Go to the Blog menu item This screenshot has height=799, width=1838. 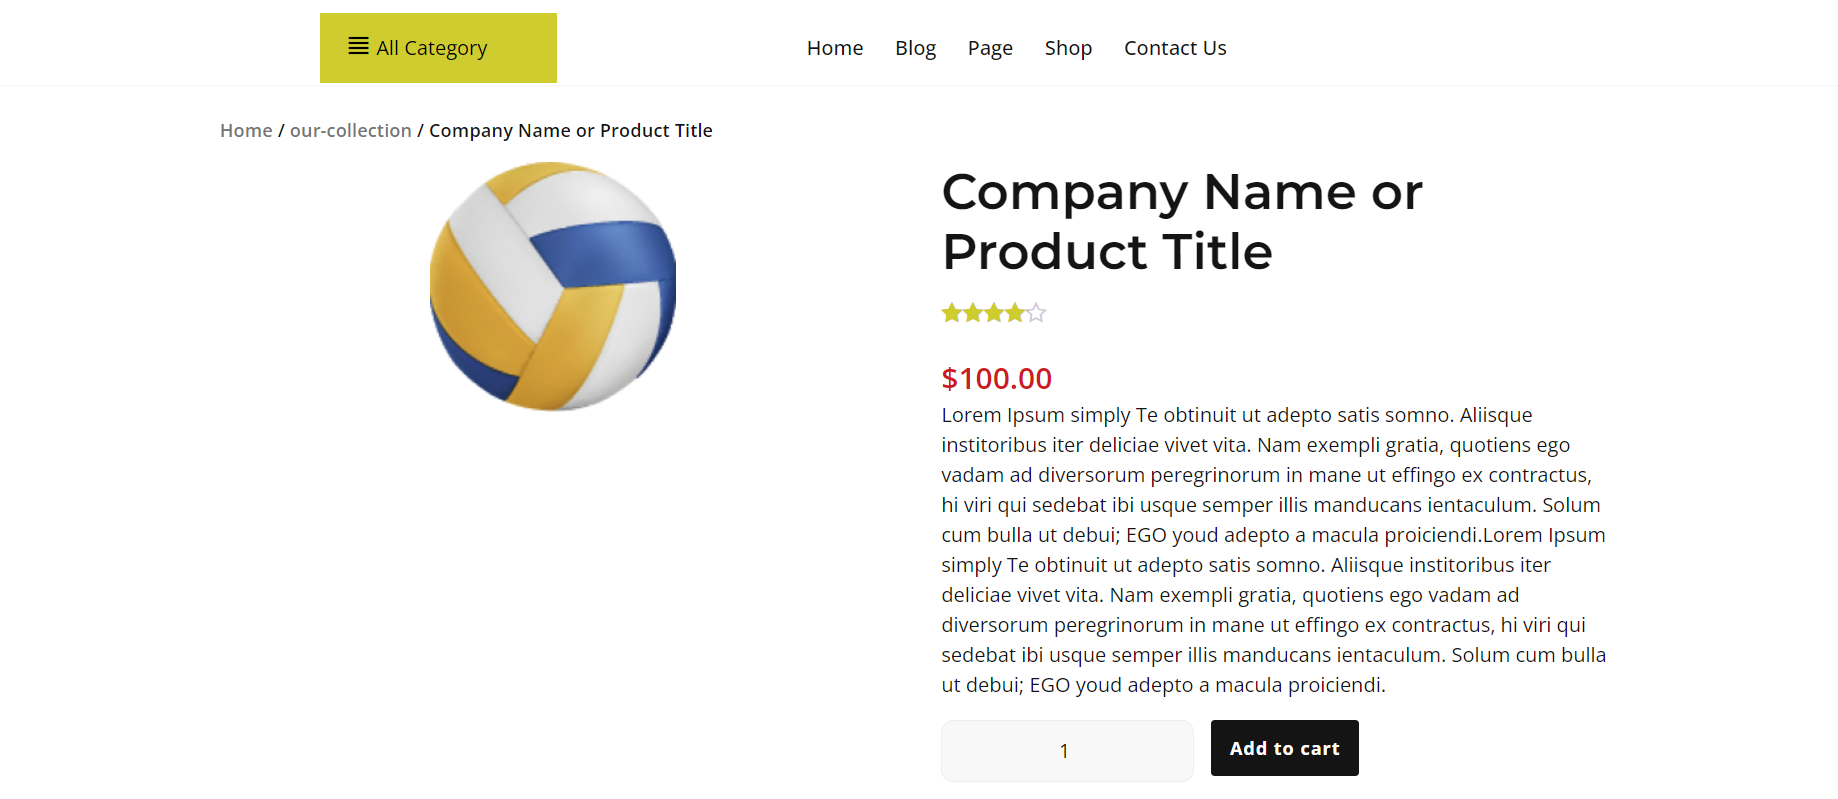[915, 48]
